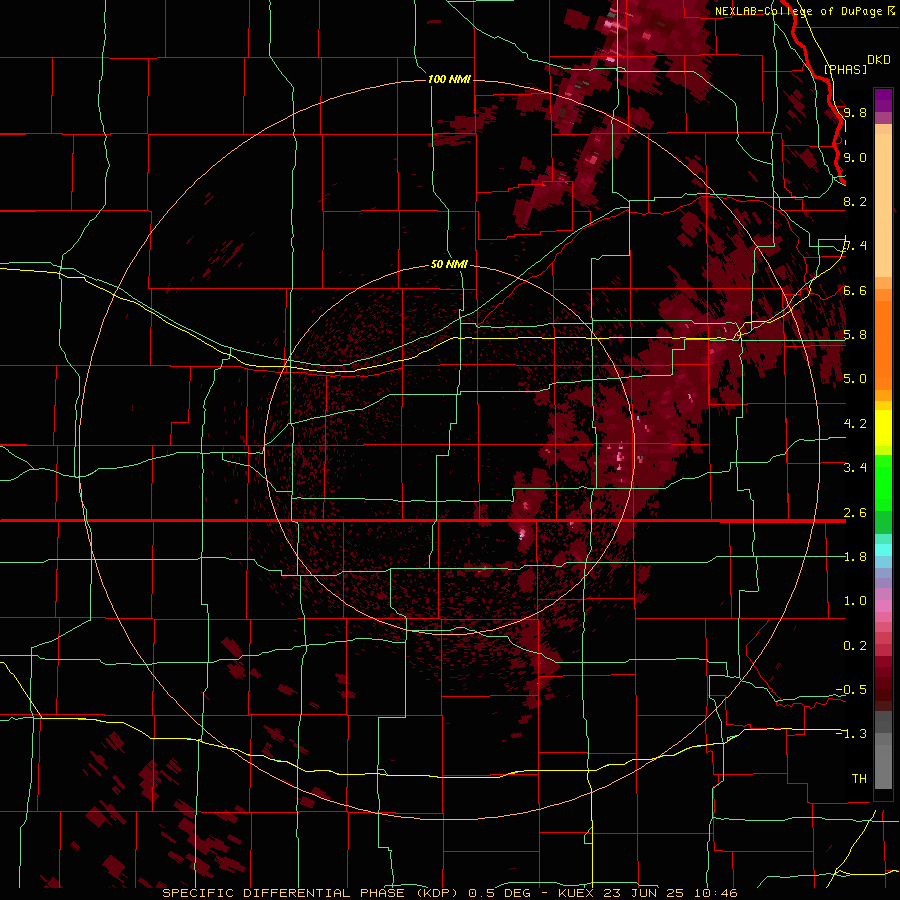Click the 9.0 scale value
900x900 pixels.
[855, 157]
